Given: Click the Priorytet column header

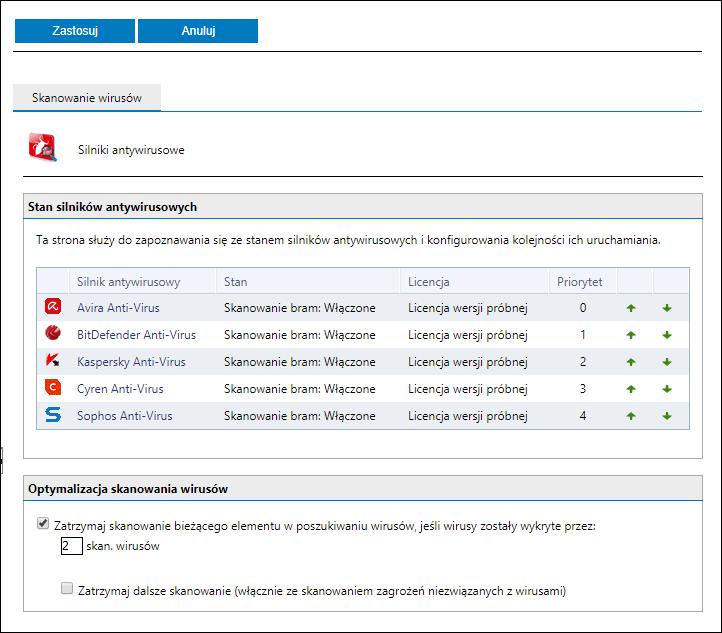Looking at the screenshot, I should click(579, 282).
